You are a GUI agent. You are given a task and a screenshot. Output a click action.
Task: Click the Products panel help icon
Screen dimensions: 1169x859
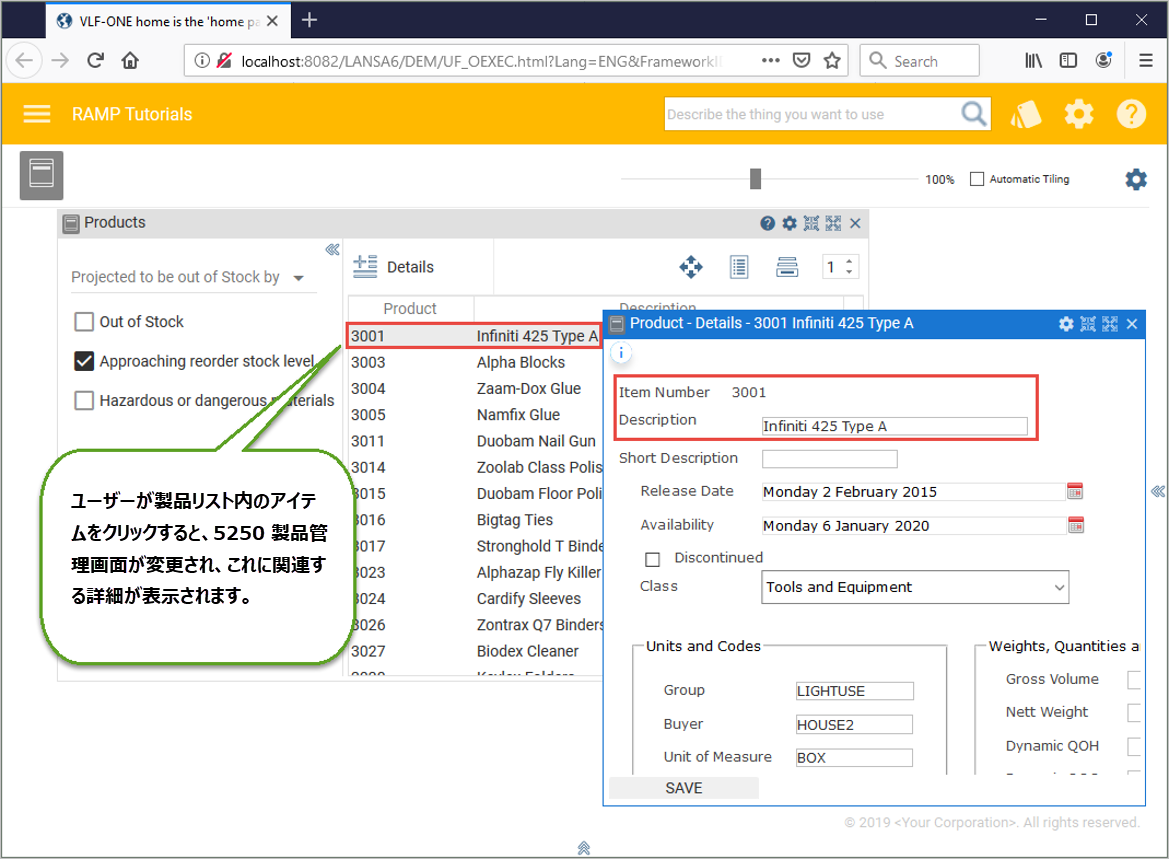[767, 223]
